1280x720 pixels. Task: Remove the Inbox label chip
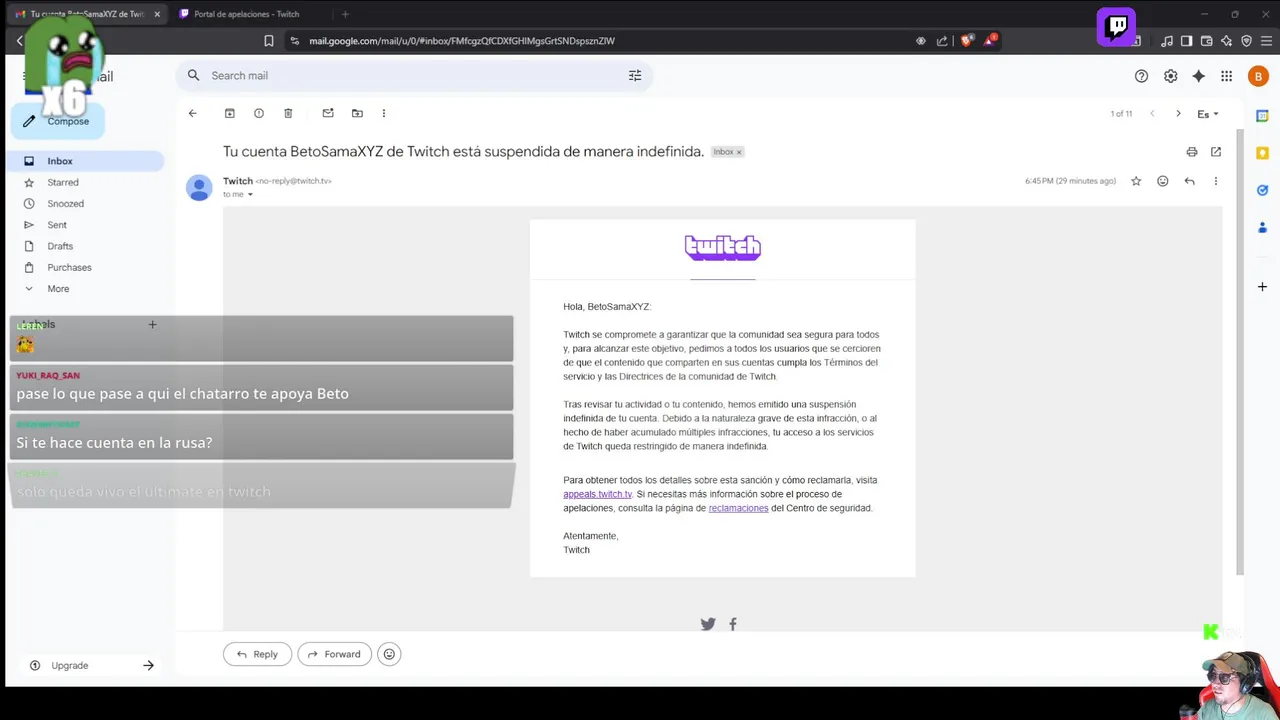tap(739, 152)
